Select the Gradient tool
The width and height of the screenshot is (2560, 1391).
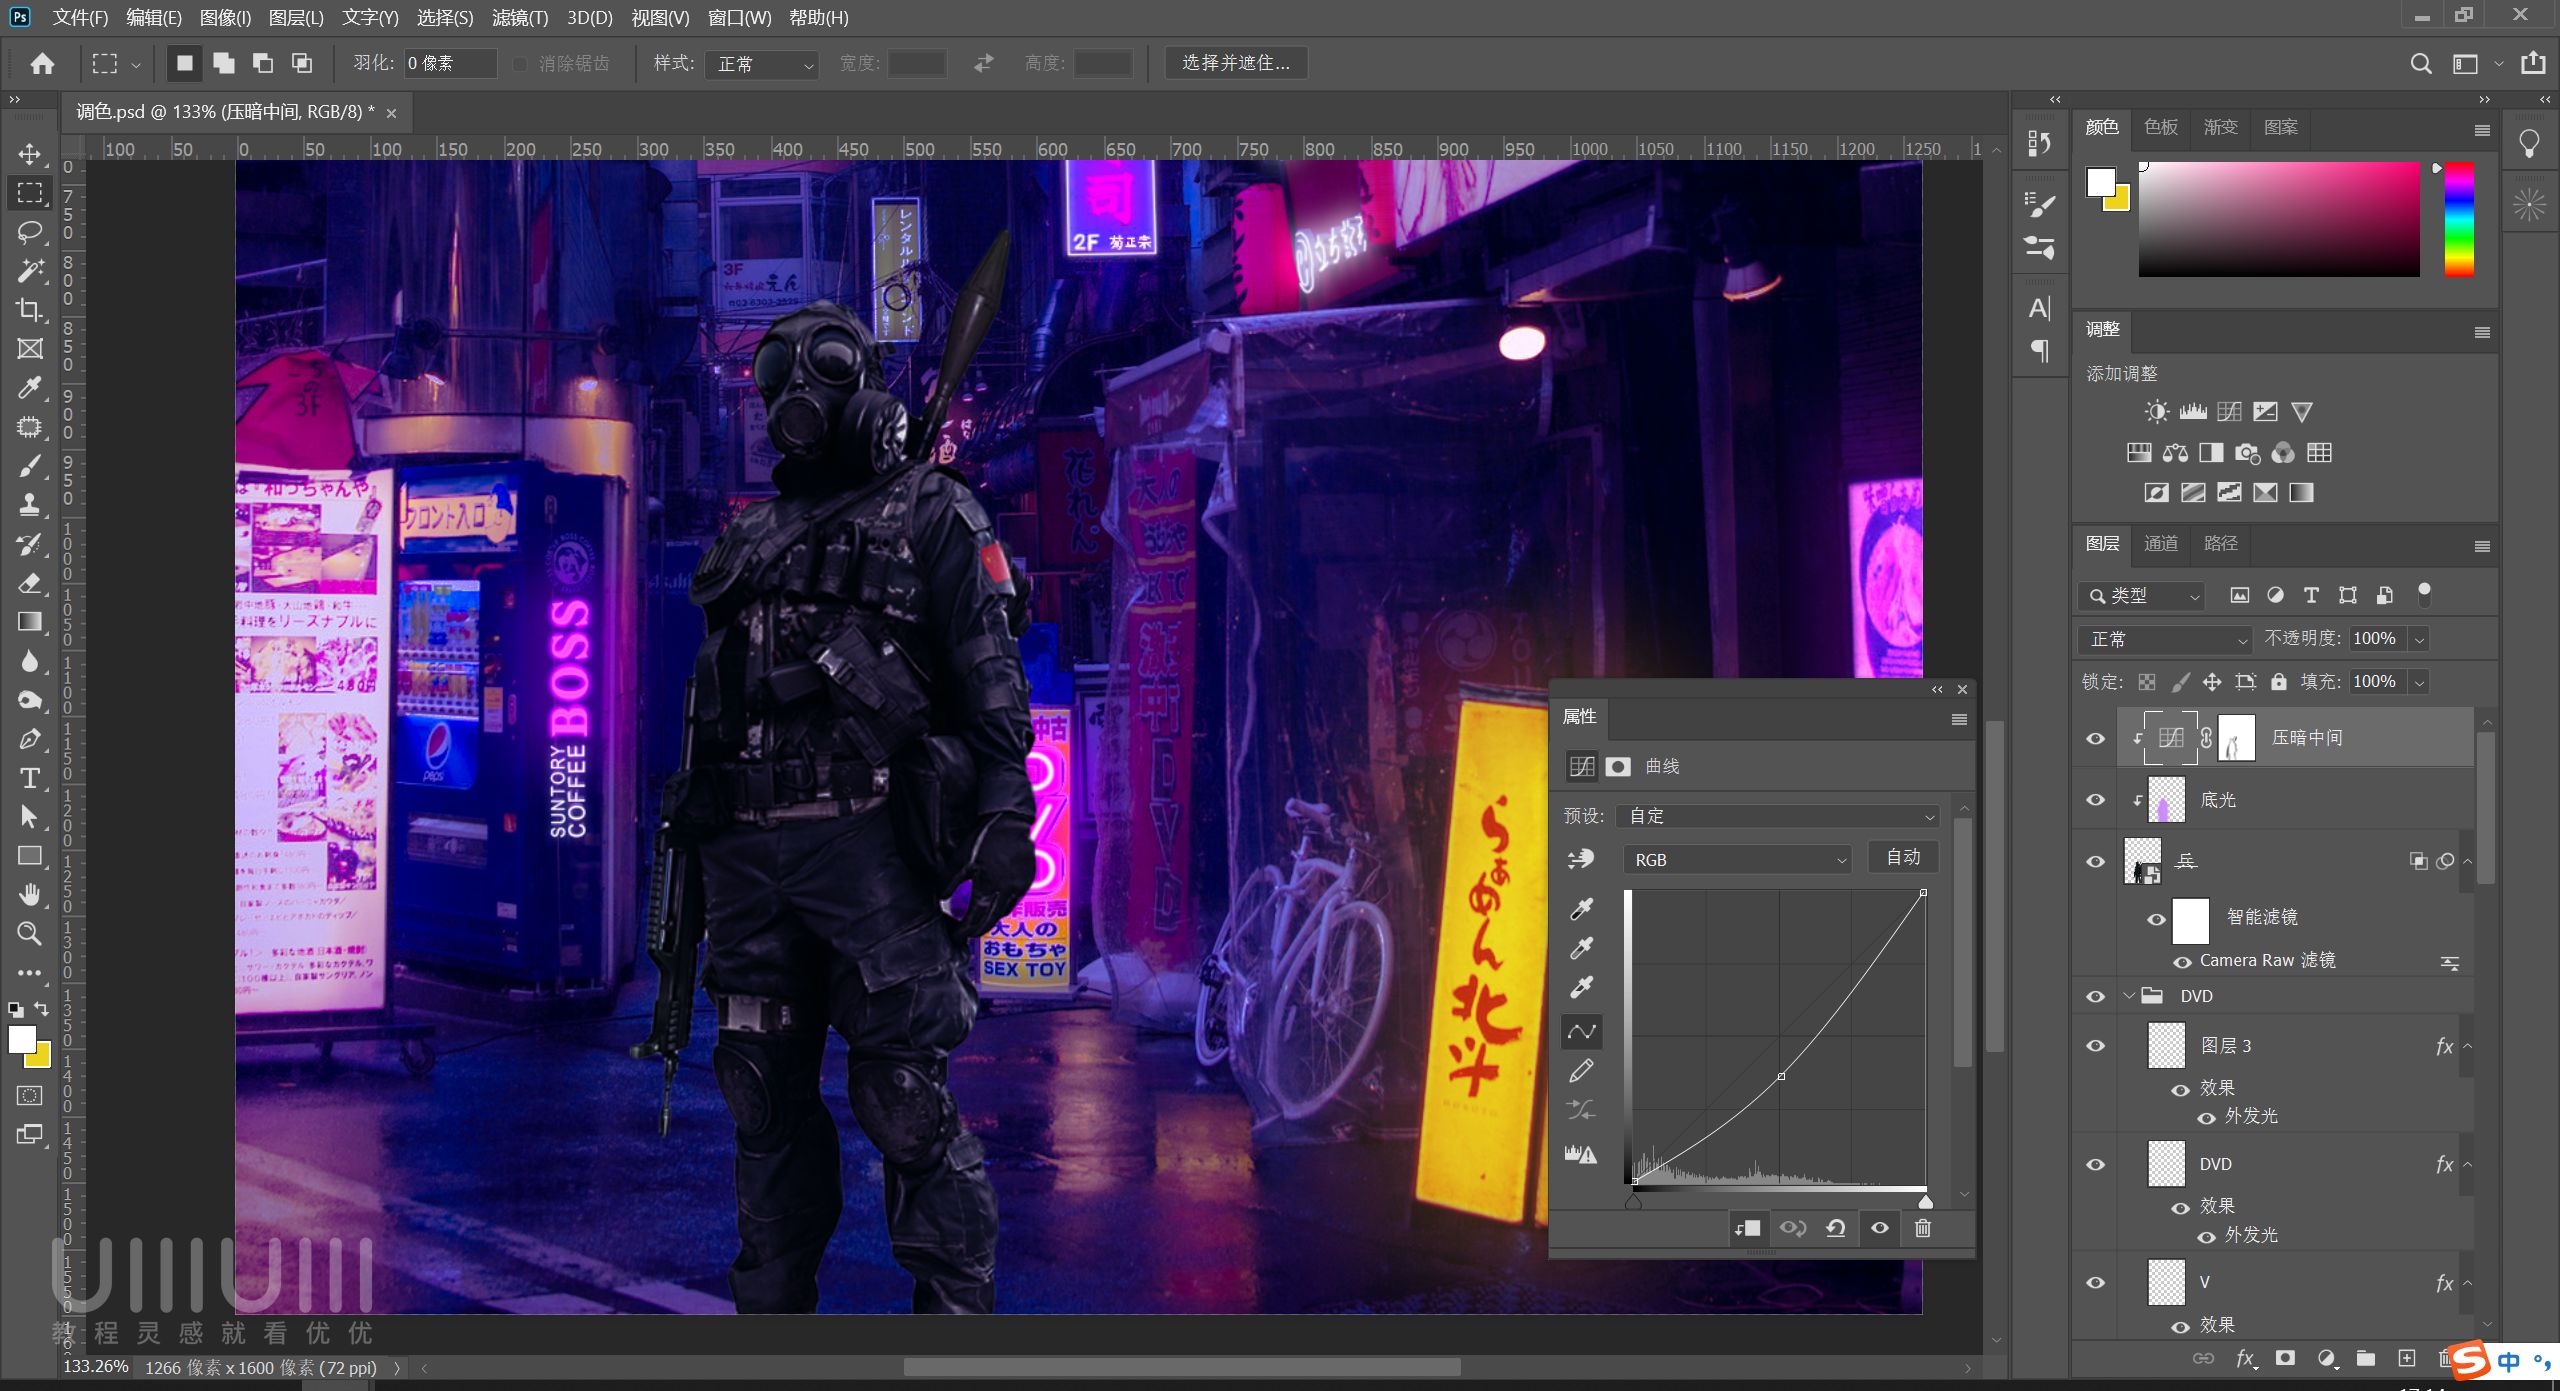(x=30, y=622)
